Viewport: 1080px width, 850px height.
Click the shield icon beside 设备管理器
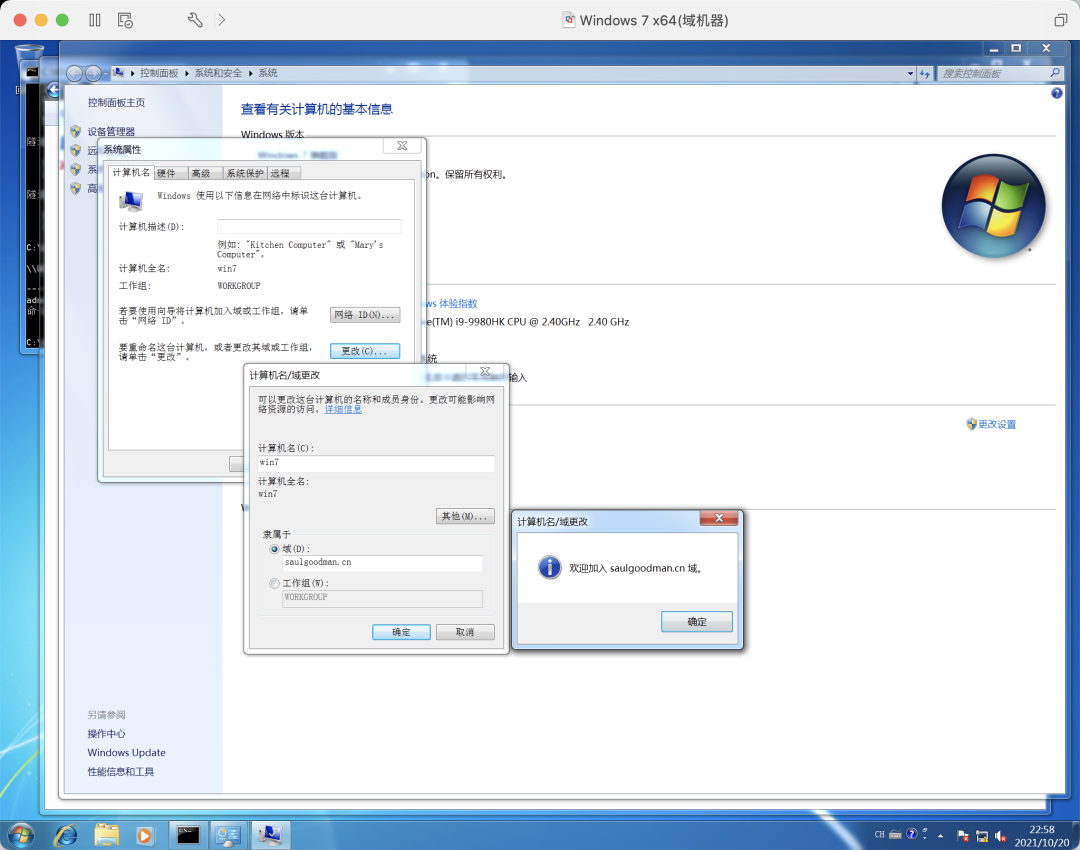coord(76,131)
